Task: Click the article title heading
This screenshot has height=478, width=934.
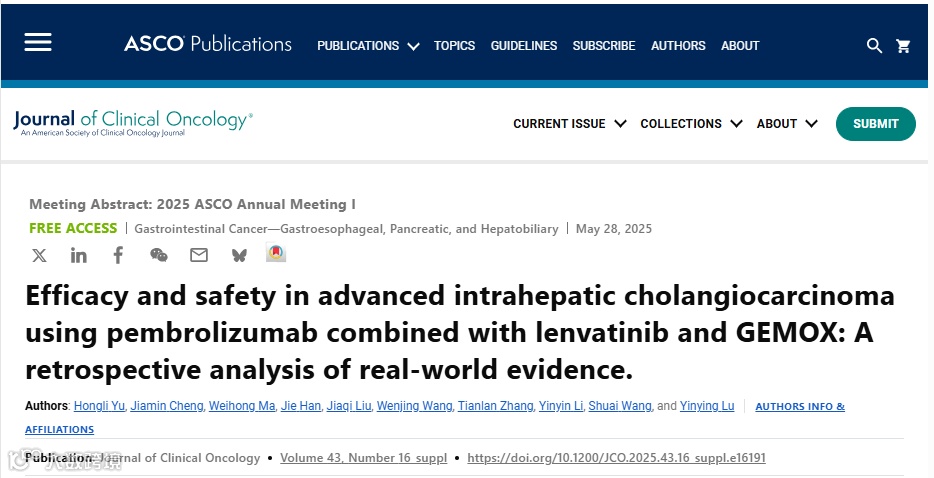Action: (460, 333)
